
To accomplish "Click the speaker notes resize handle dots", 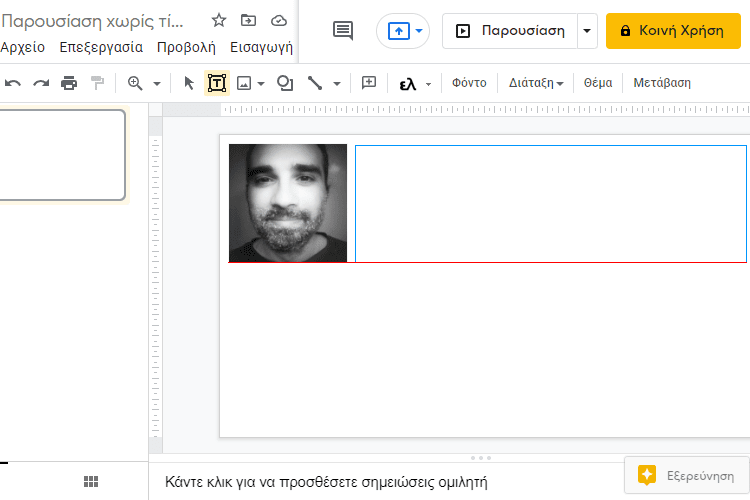I will [481, 458].
